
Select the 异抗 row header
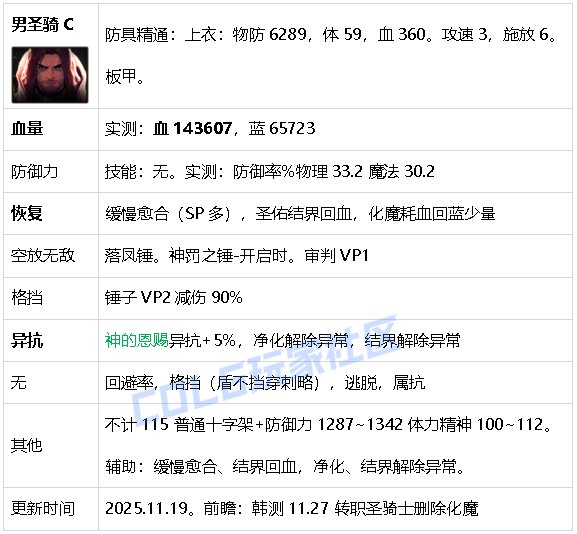[x=27, y=340]
